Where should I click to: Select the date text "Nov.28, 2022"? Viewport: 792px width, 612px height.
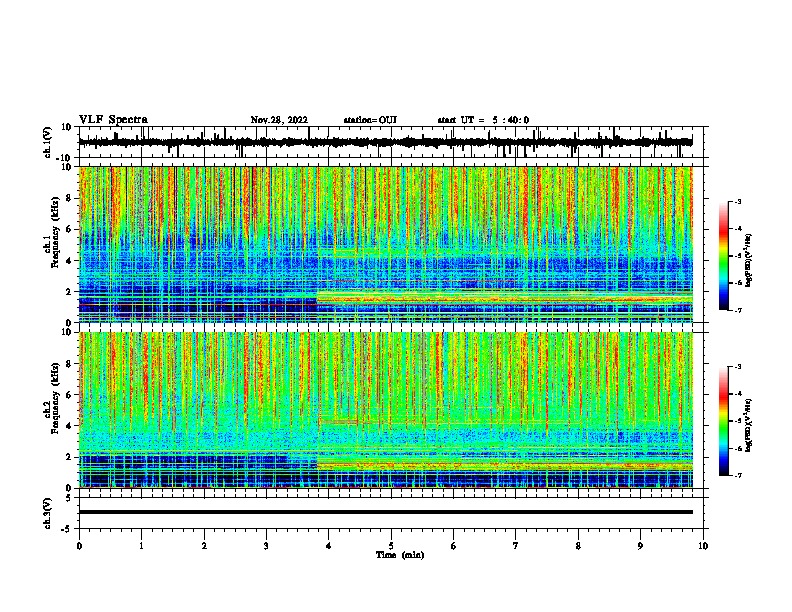pos(279,120)
